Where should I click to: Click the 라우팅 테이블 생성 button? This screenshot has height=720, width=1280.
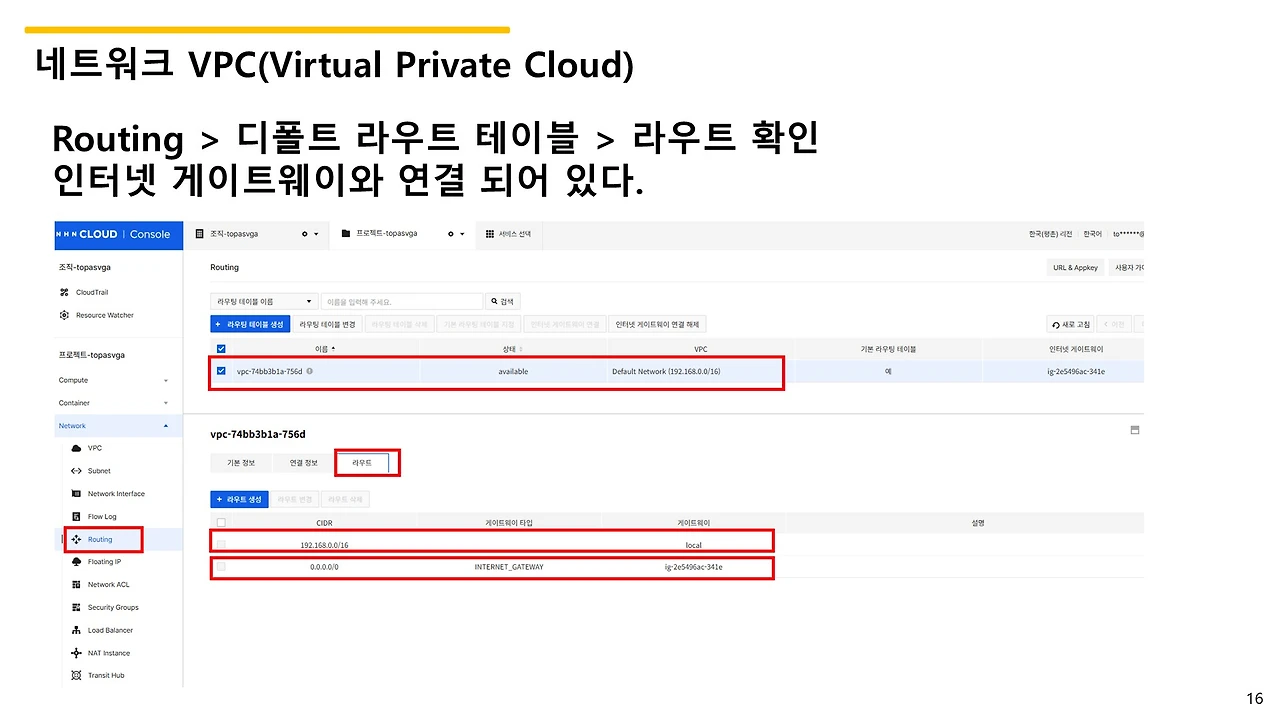point(250,324)
